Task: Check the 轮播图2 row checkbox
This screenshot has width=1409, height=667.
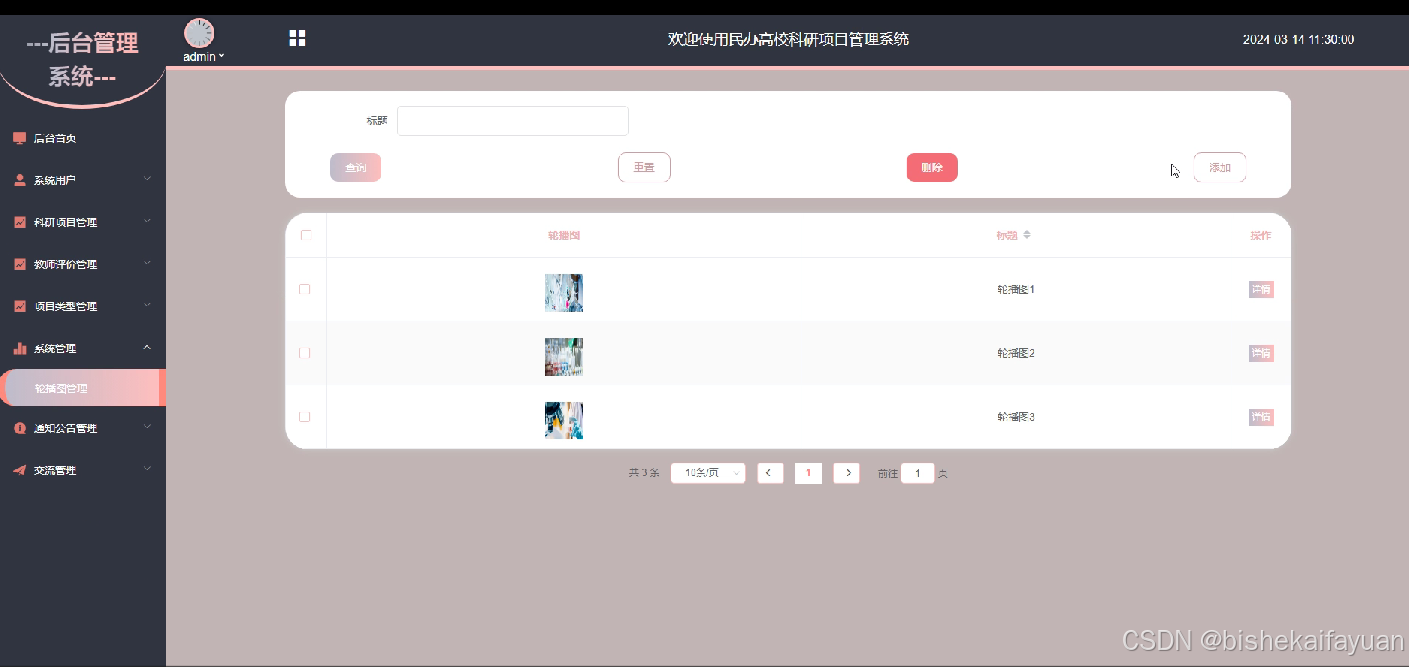Action: (x=305, y=353)
